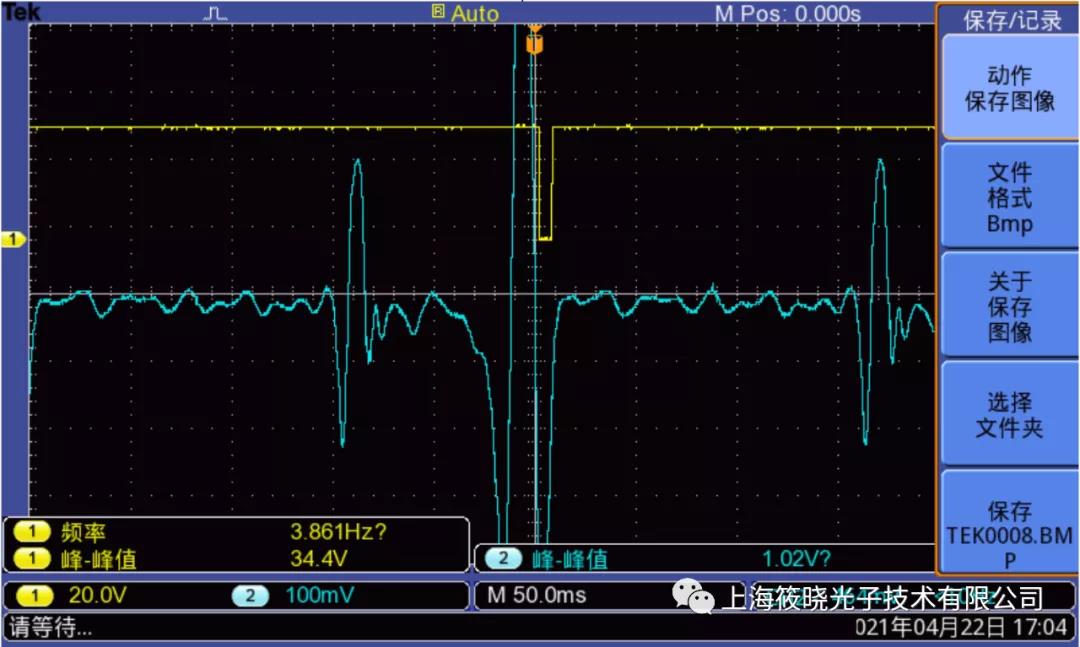Viewport: 1080px width, 647px height.
Task: Select the Auto trigger mode indicator
Action: click(466, 13)
